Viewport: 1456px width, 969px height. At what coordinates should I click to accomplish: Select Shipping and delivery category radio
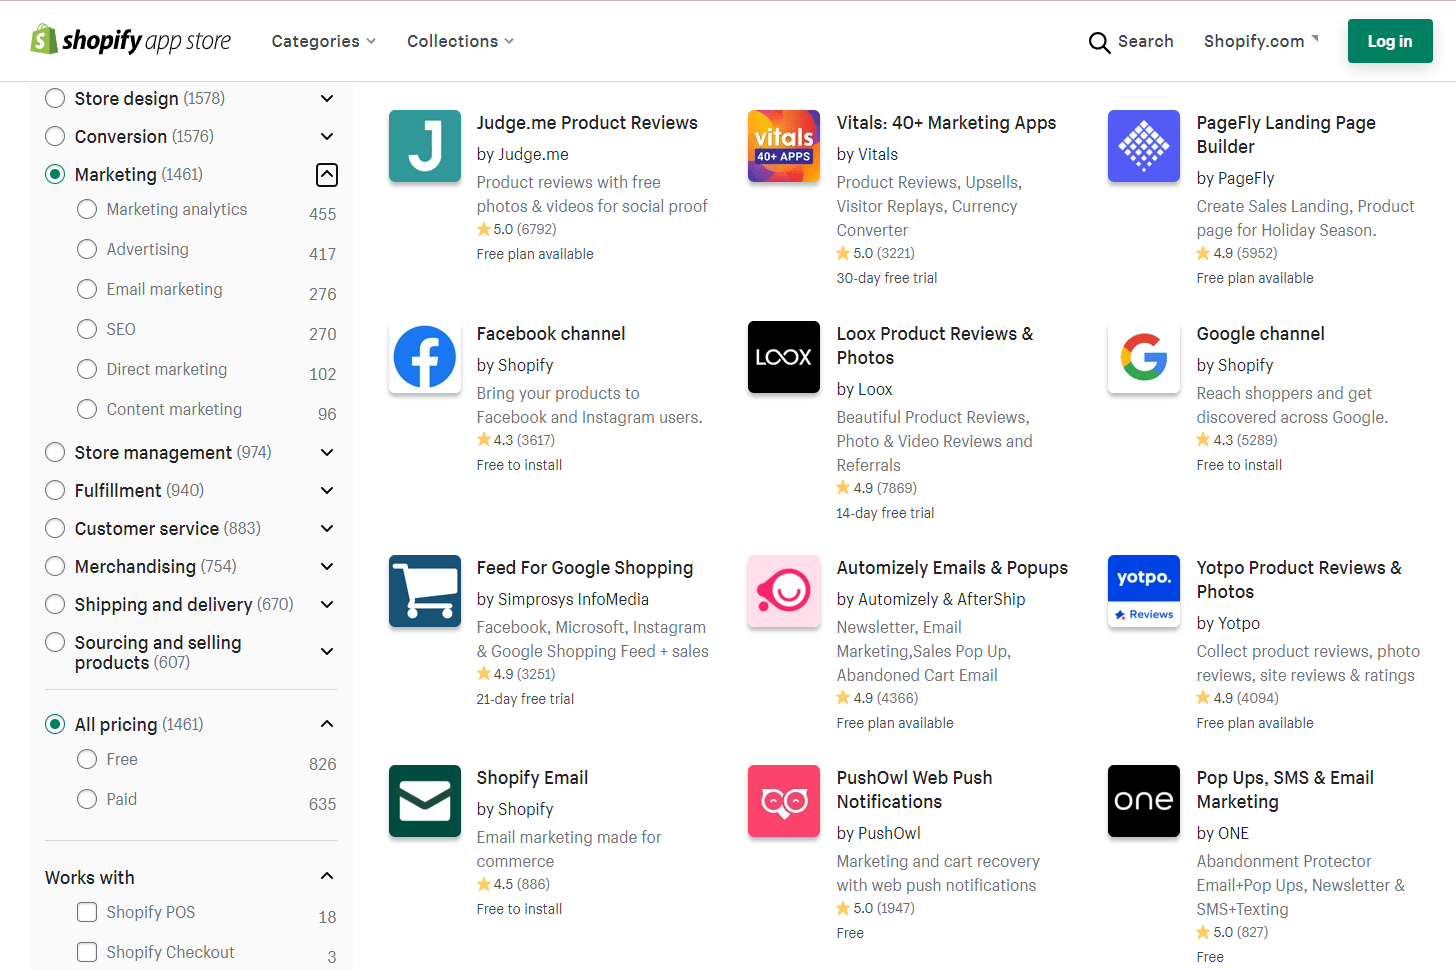55,604
